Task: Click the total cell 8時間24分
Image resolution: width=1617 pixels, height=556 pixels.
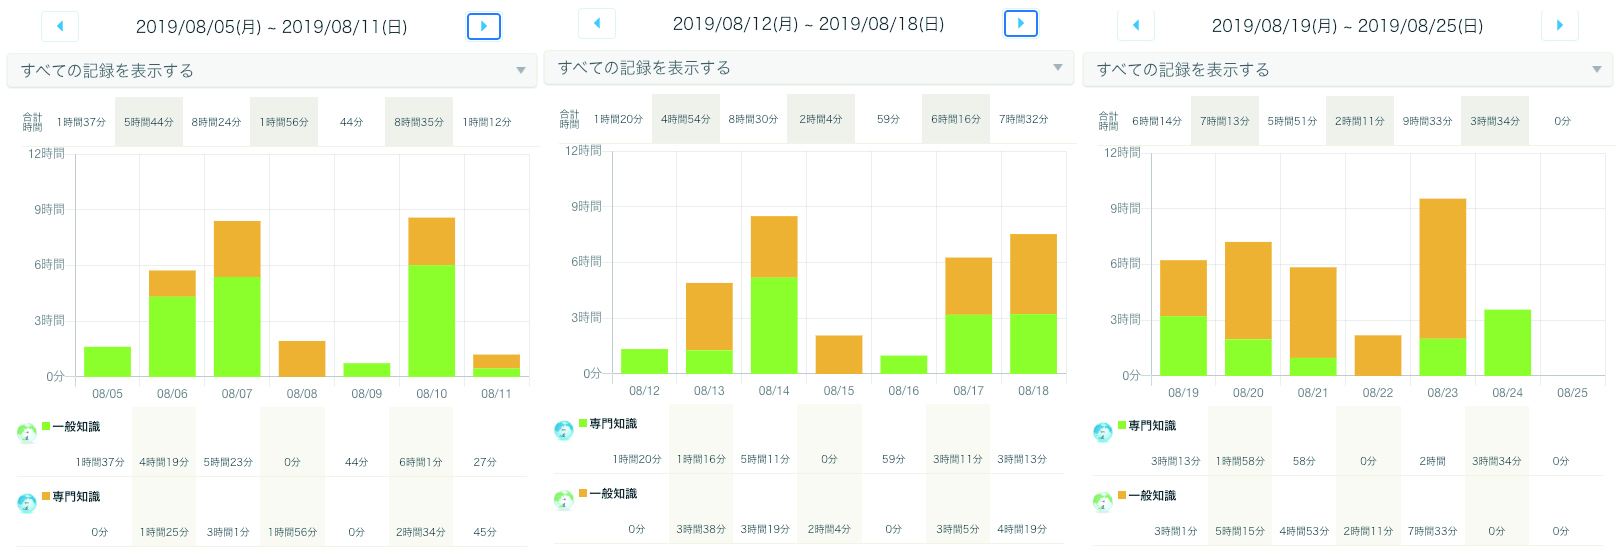Action: click(x=216, y=122)
